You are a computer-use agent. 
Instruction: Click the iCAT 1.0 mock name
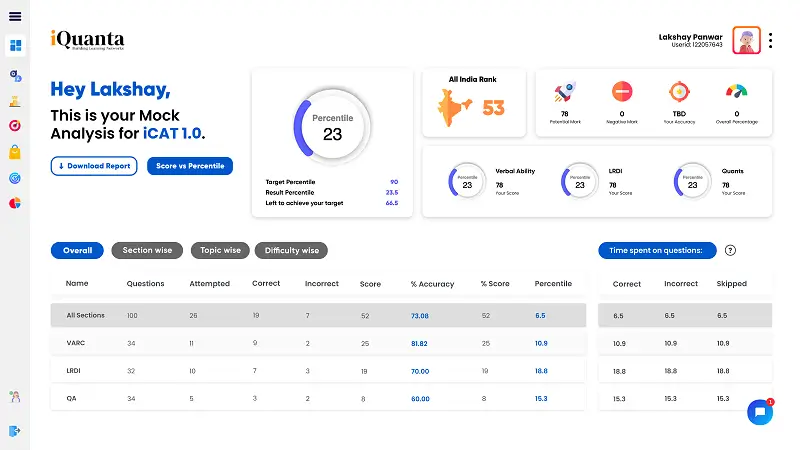(x=172, y=134)
